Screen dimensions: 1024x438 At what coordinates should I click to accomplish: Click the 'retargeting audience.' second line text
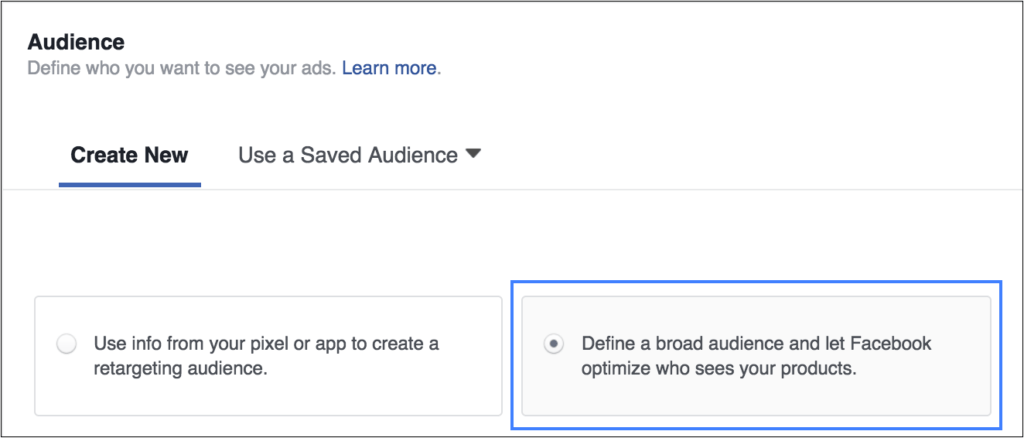pos(181,369)
